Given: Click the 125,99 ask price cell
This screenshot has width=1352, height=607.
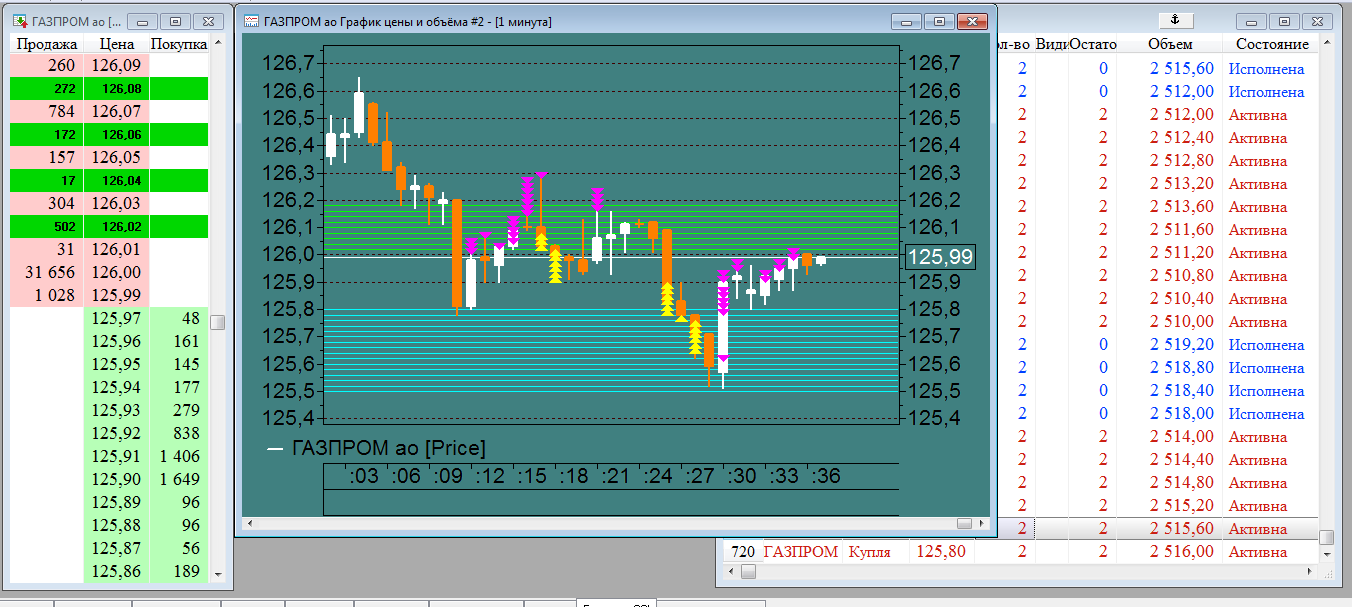Looking at the screenshot, I should (116, 296).
